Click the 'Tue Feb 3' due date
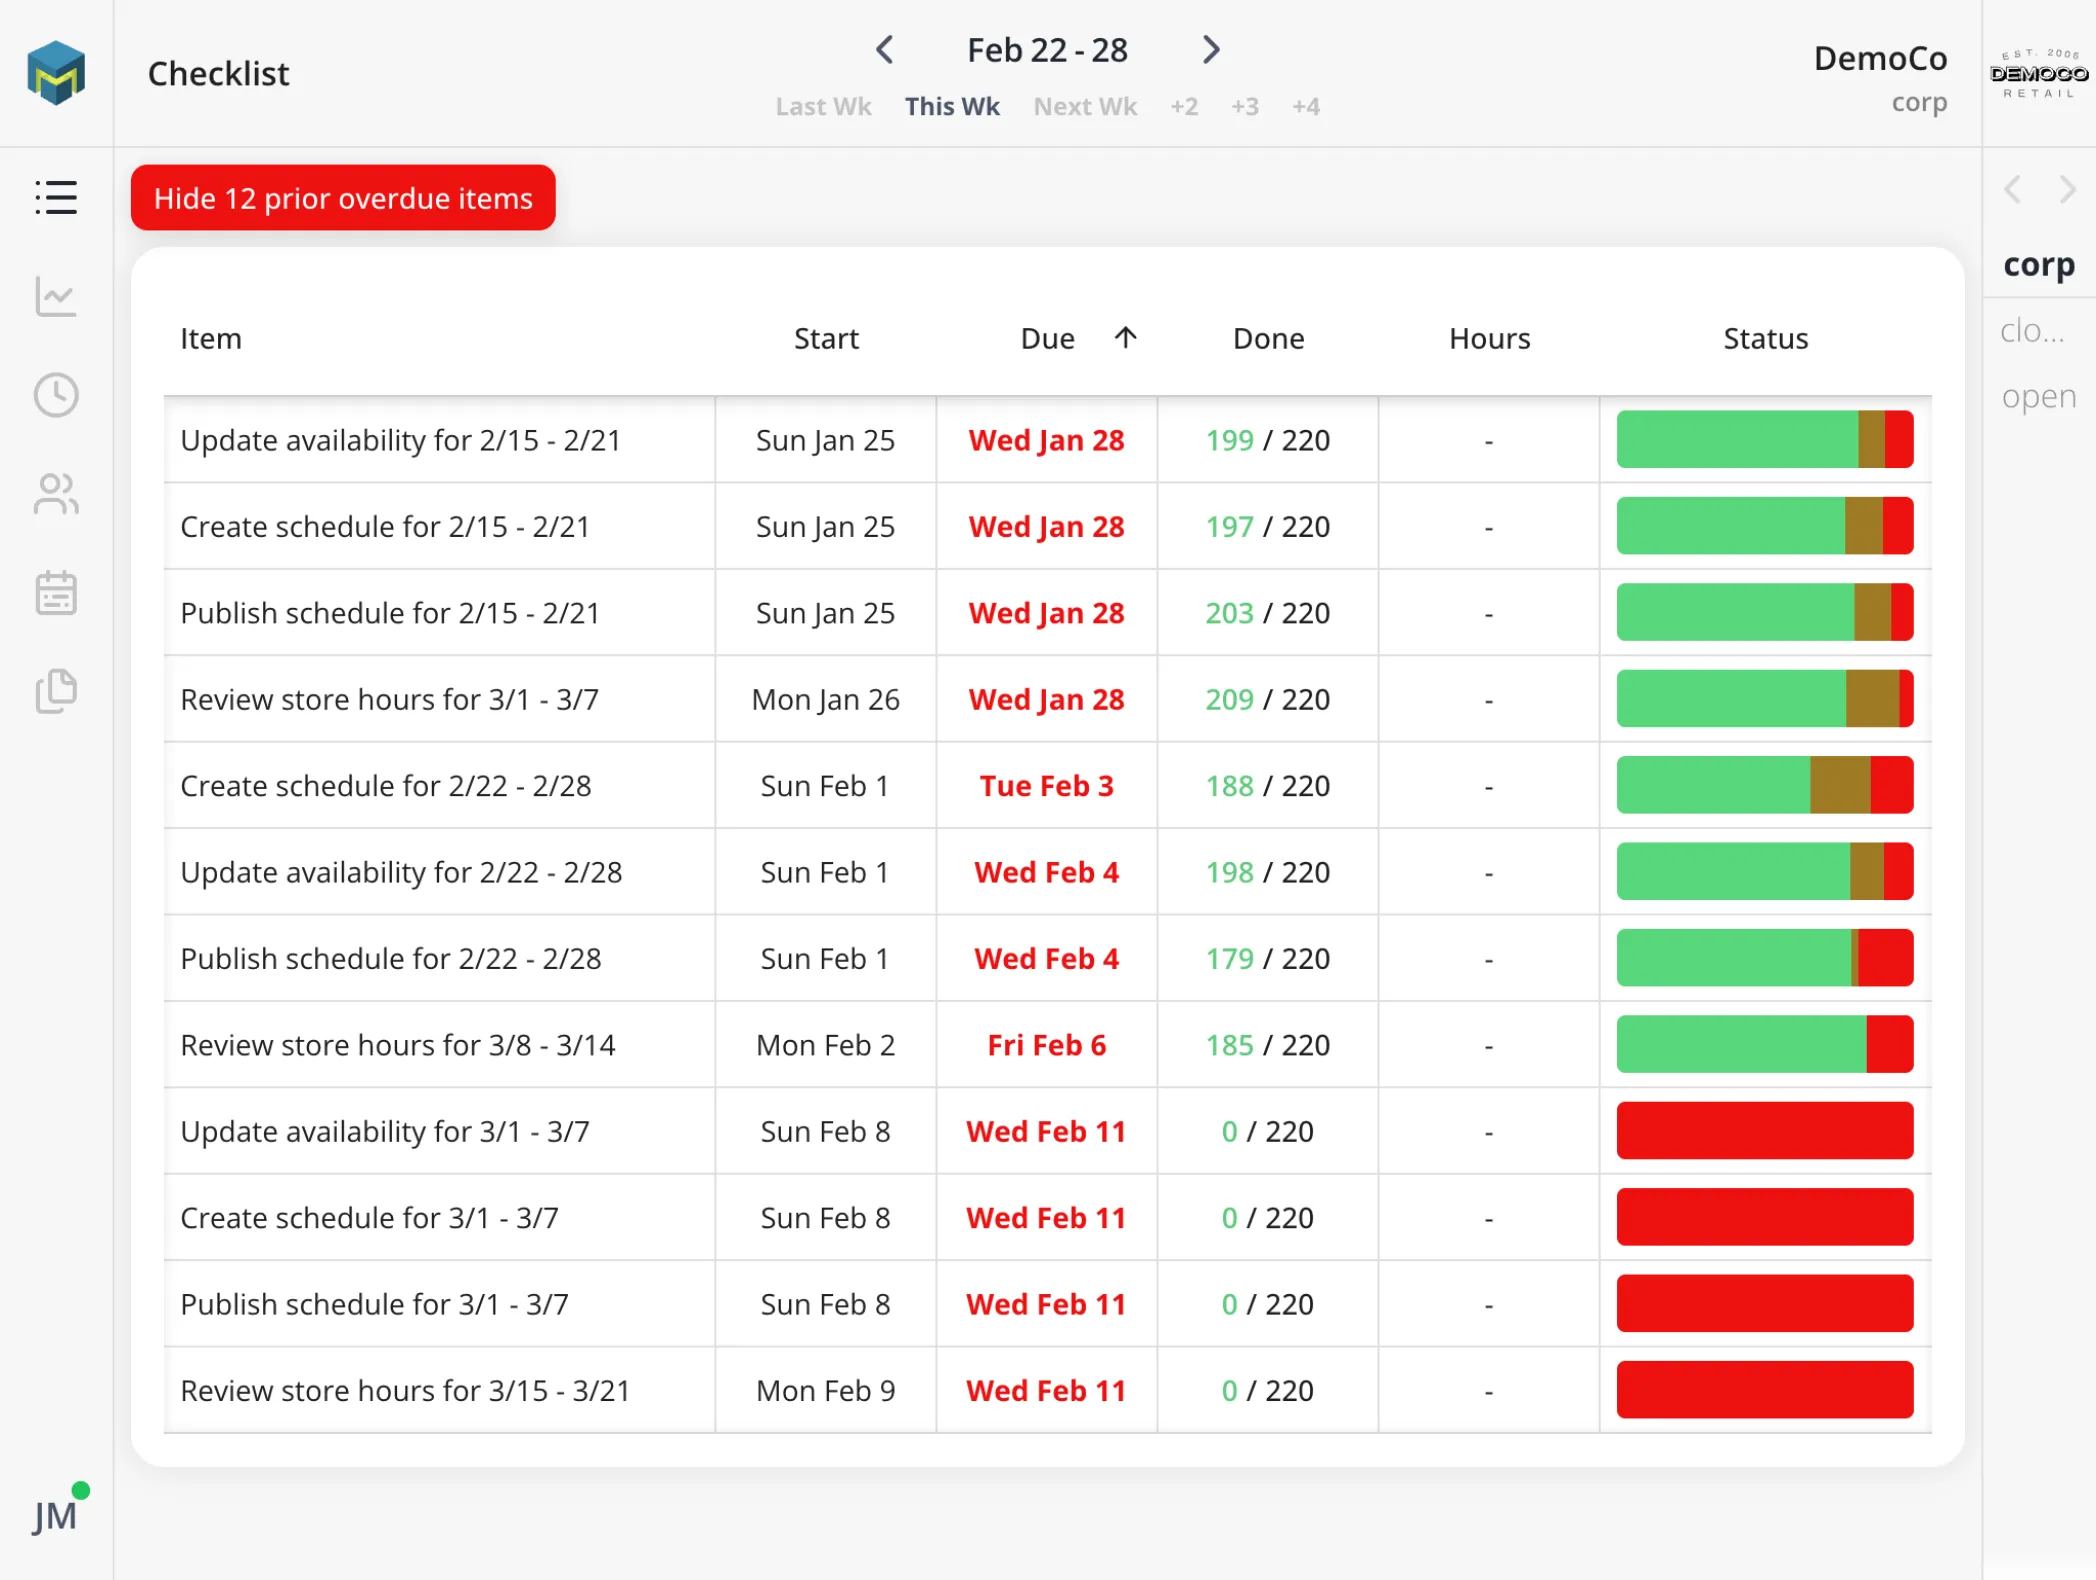 click(x=1046, y=786)
